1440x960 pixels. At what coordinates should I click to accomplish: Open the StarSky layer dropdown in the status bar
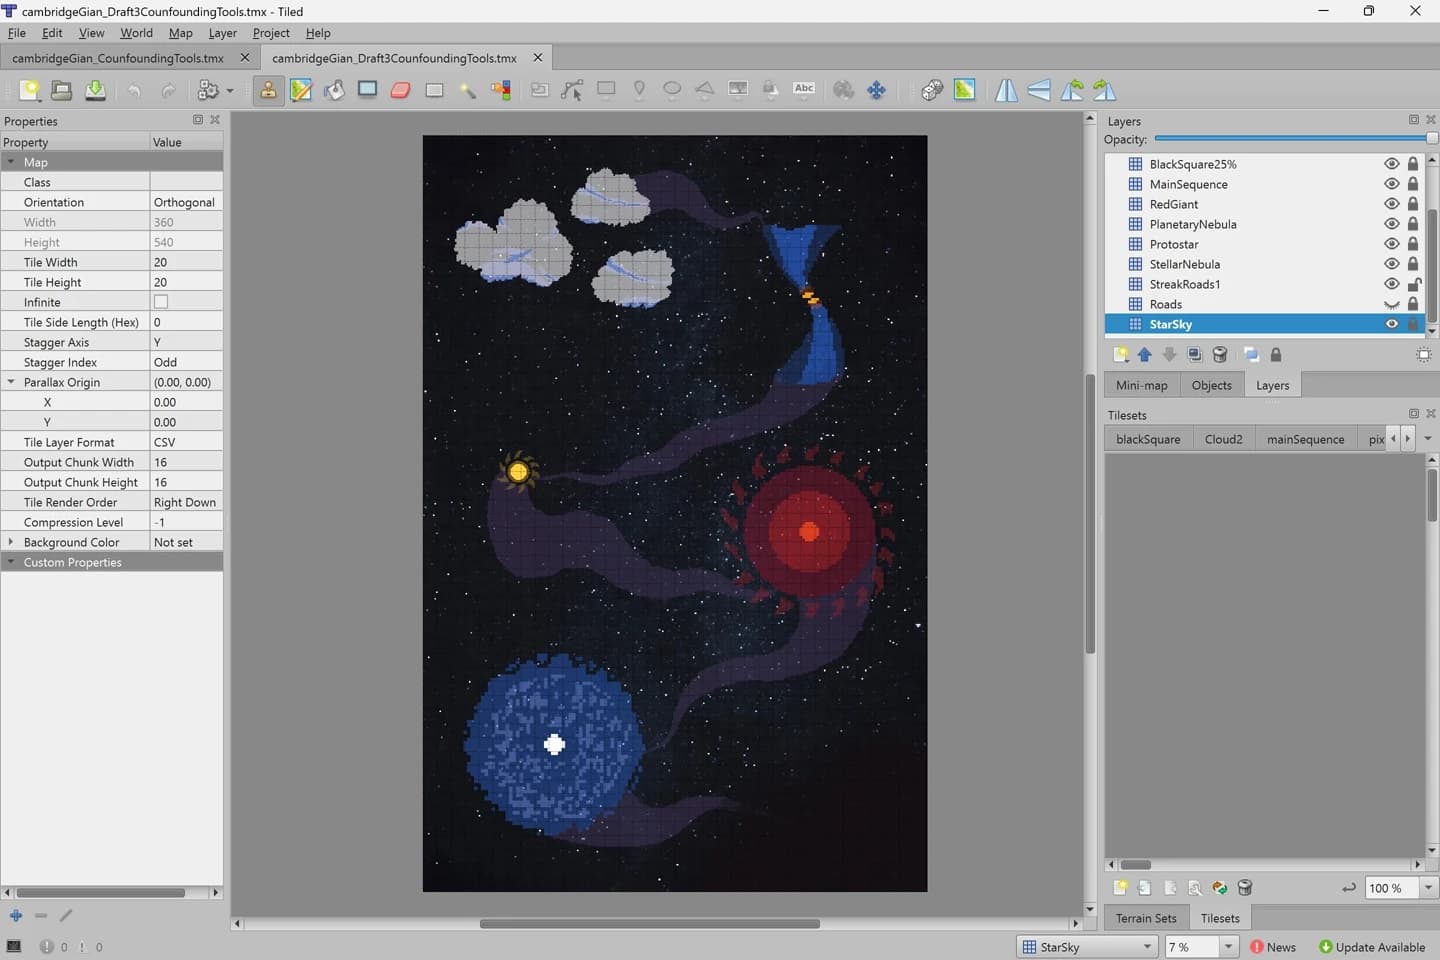point(1087,947)
